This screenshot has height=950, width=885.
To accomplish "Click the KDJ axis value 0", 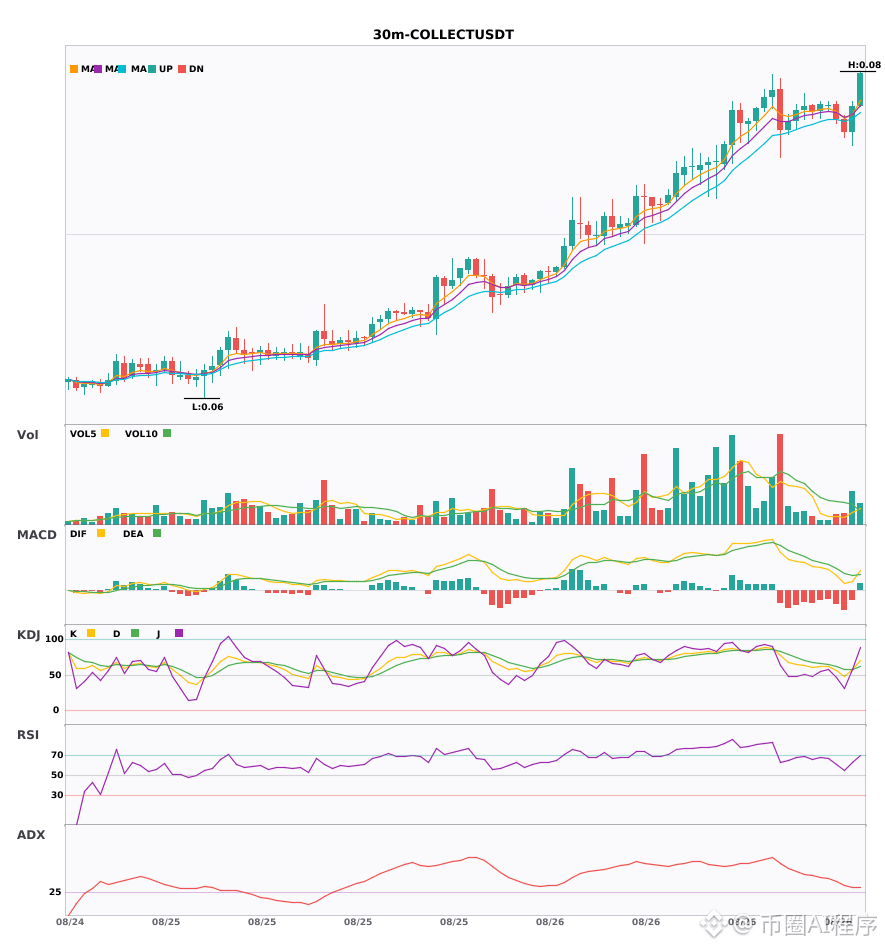I will click(56, 710).
